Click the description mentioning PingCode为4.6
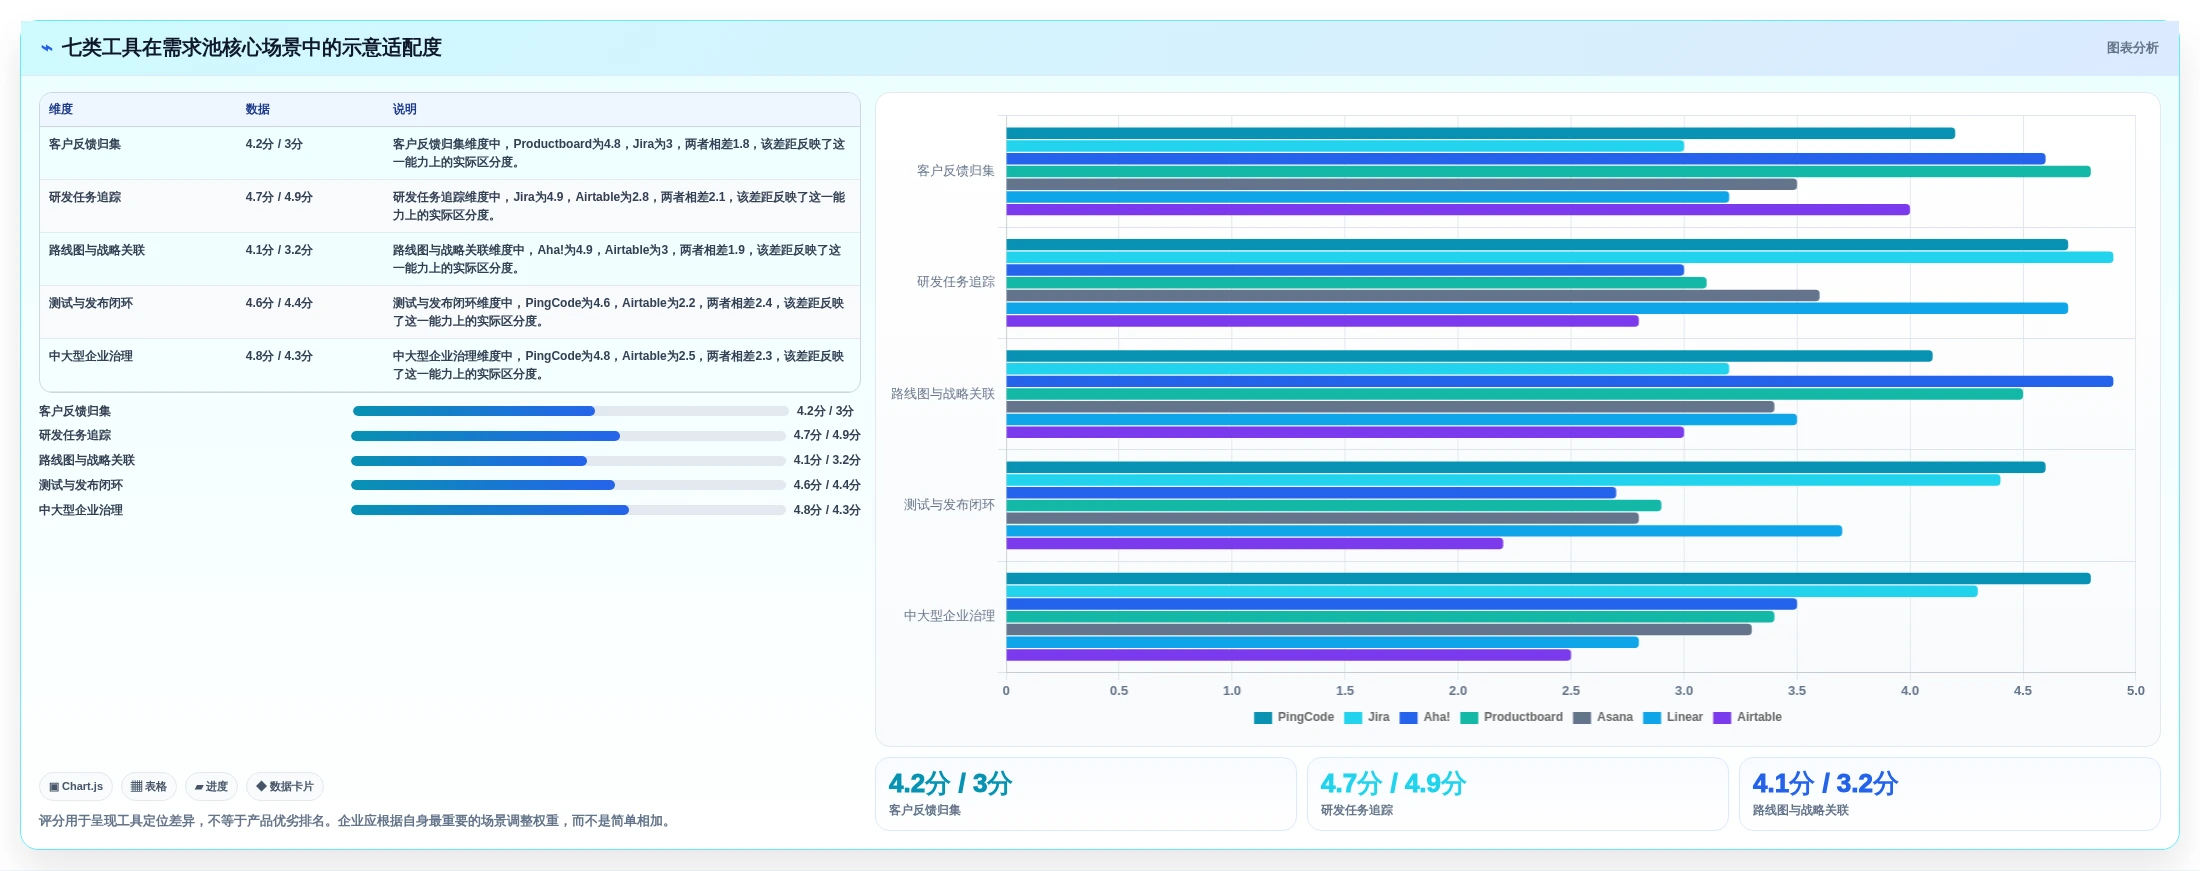The width and height of the screenshot is (2200, 871). click(619, 312)
